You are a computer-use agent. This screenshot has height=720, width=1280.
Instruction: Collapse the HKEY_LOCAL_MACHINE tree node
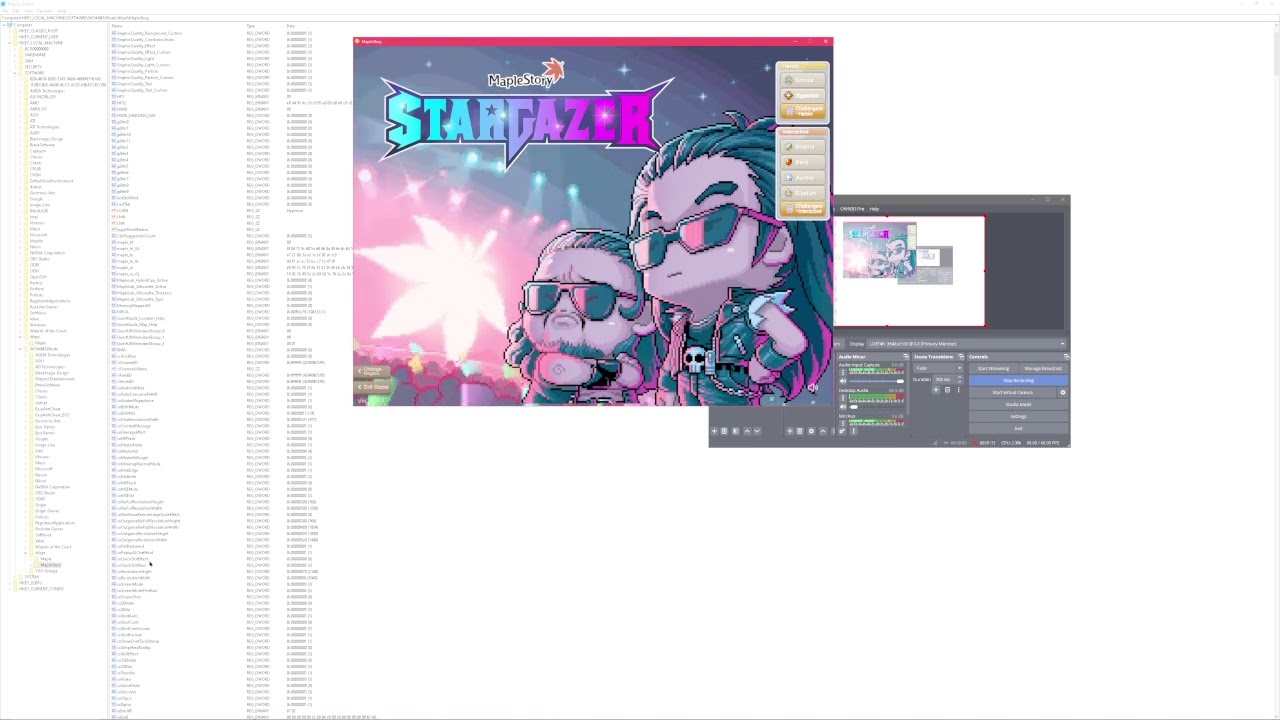point(10,43)
